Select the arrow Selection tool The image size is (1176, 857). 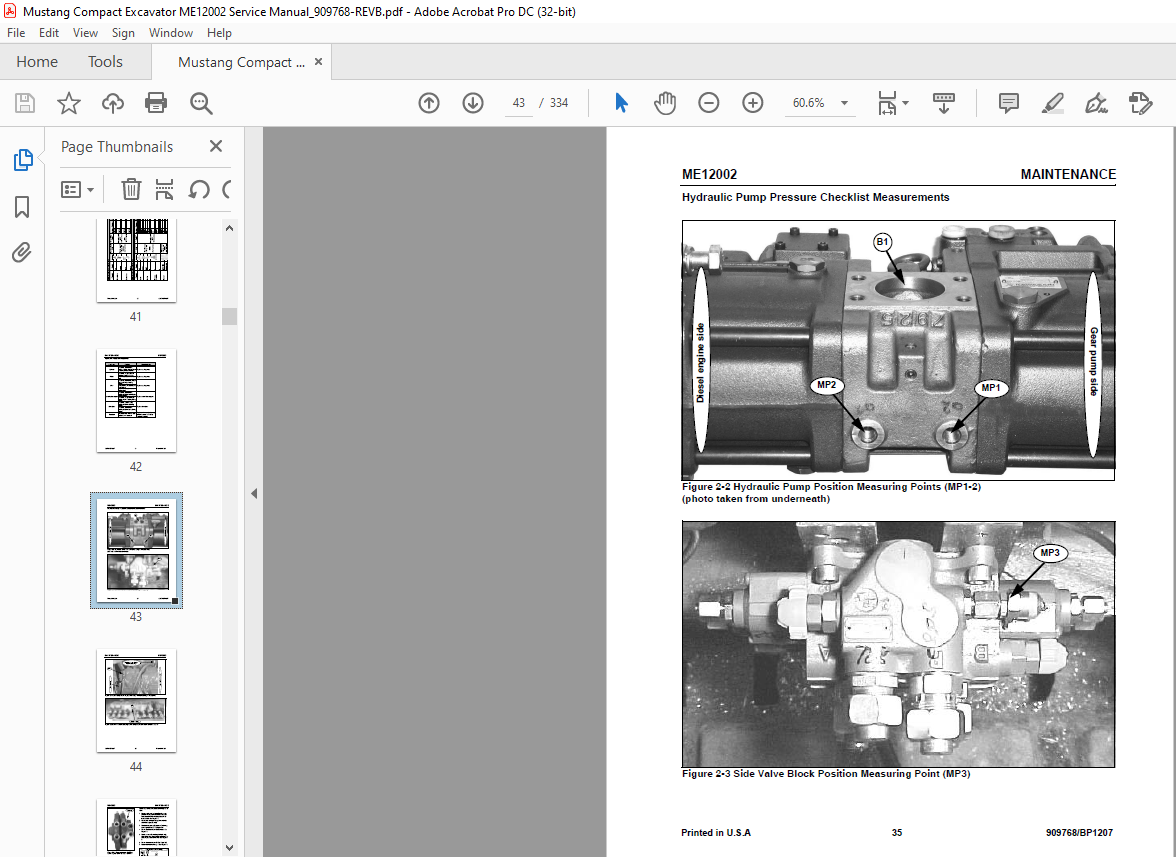pos(621,103)
